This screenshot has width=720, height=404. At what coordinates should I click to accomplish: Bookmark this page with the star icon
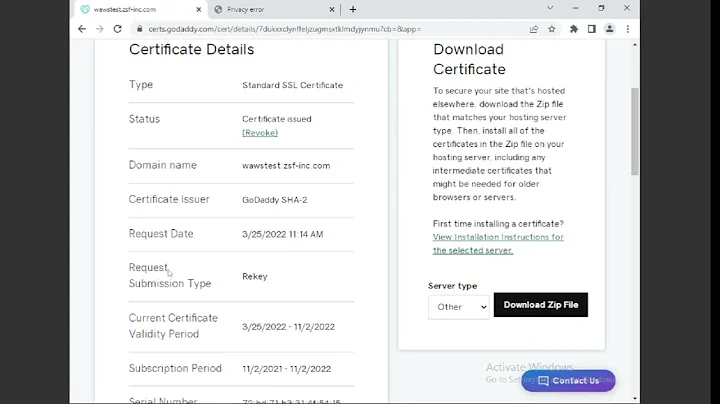[551, 29]
